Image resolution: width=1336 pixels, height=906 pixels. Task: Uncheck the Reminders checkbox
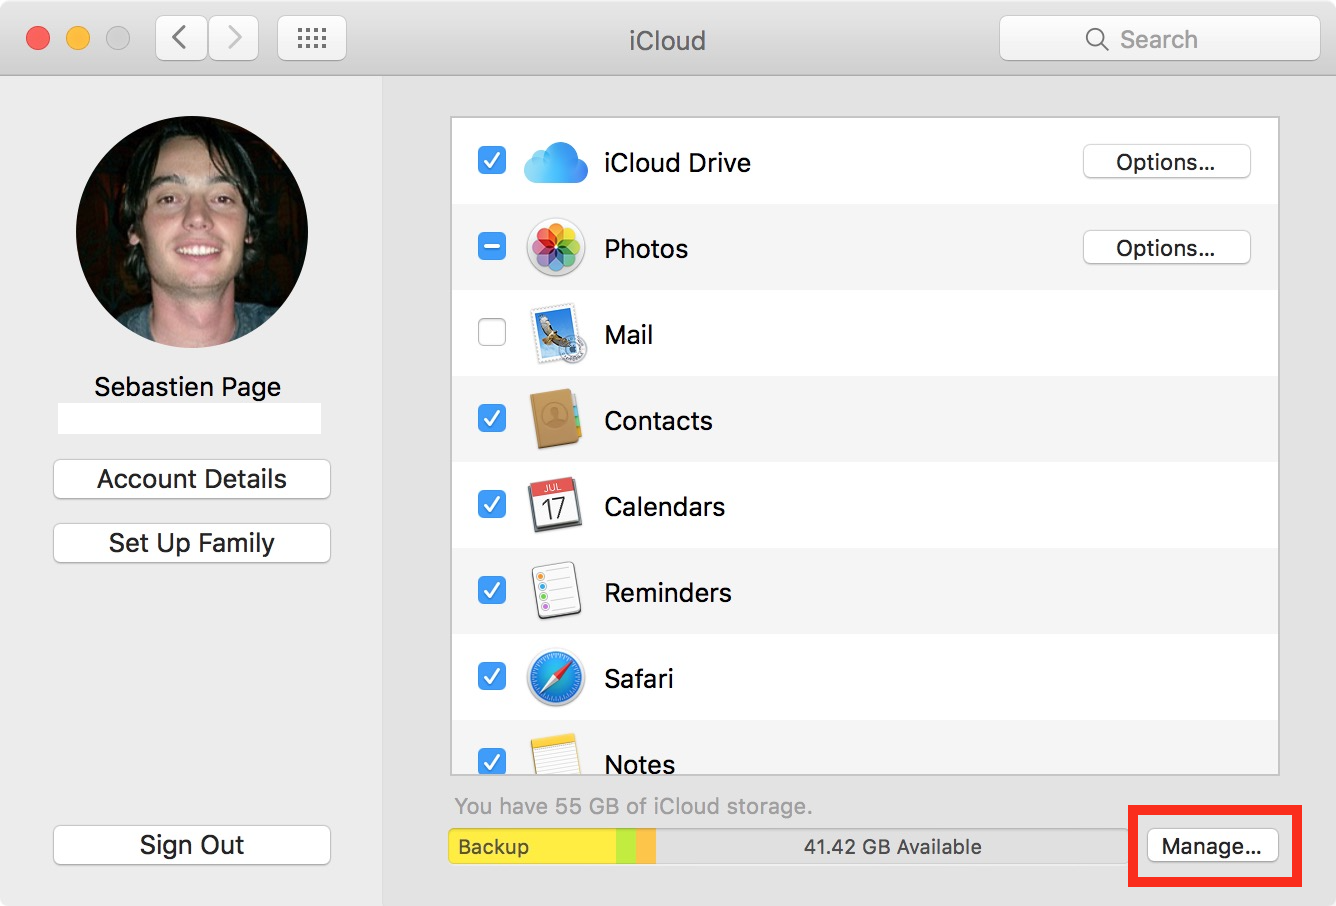(492, 590)
